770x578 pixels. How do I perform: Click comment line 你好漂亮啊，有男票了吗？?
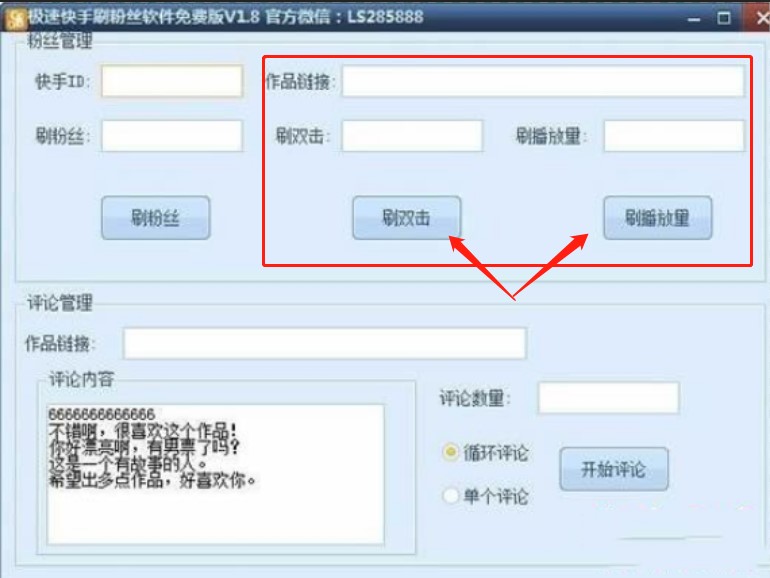(144, 447)
